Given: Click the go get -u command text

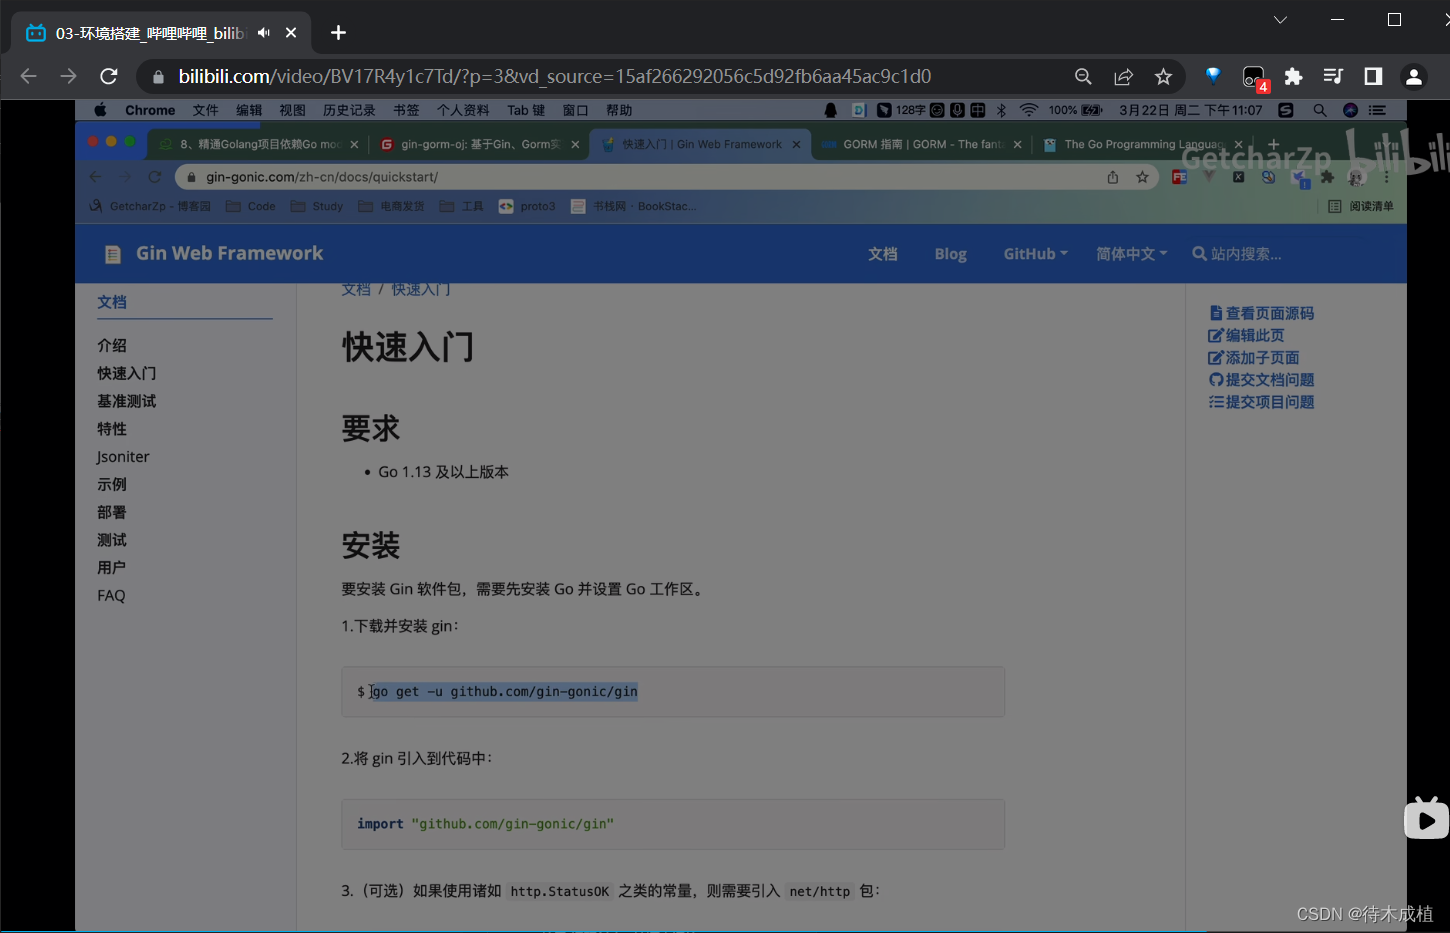Looking at the screenshot, I should (505, 691).
